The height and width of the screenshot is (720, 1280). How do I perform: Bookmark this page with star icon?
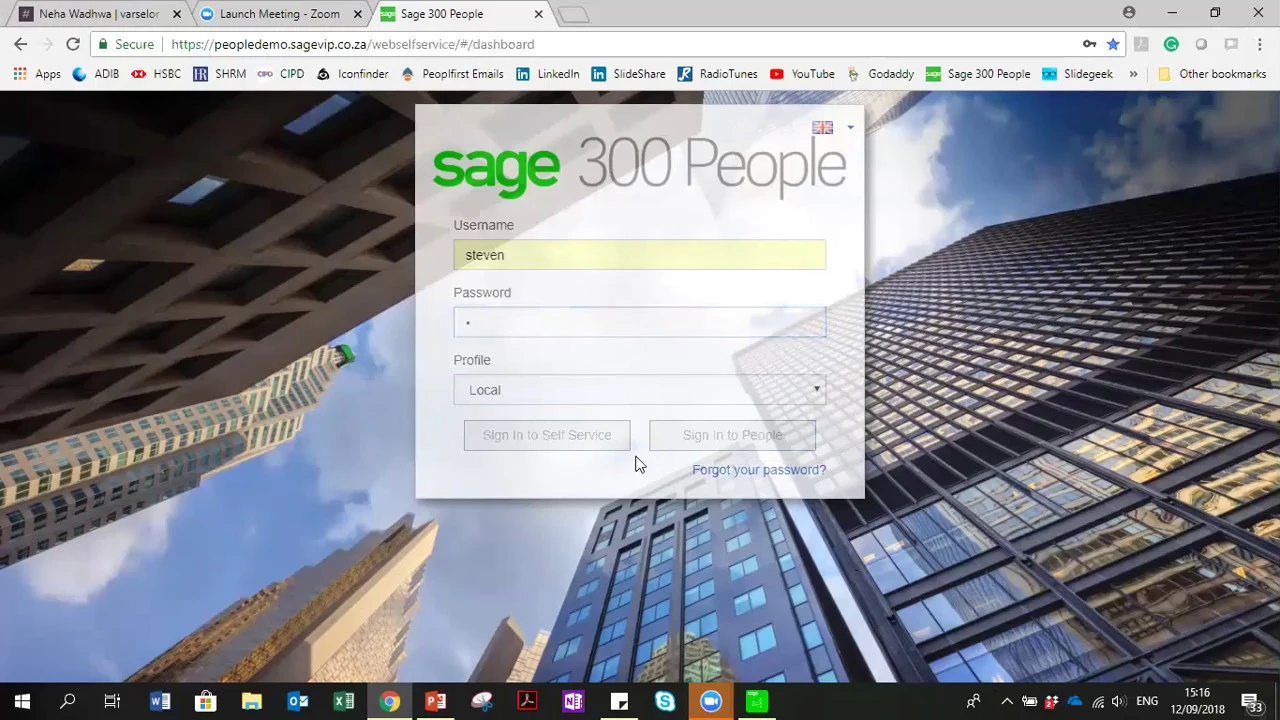click(x=1113, y=44)
